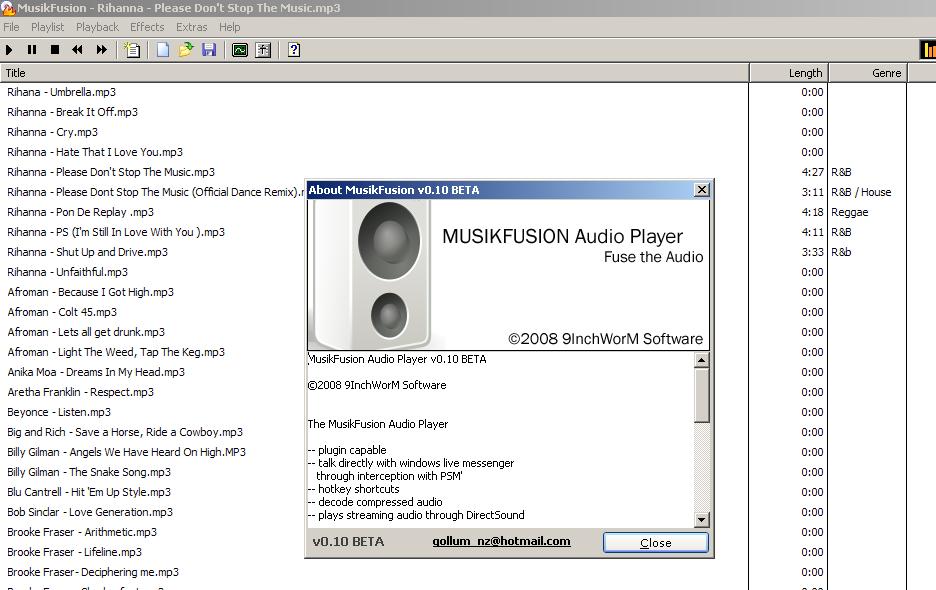This screenshot has width=936, height=590.
Task: Create a new playlist with blank page icon
Action: [163, 50]
